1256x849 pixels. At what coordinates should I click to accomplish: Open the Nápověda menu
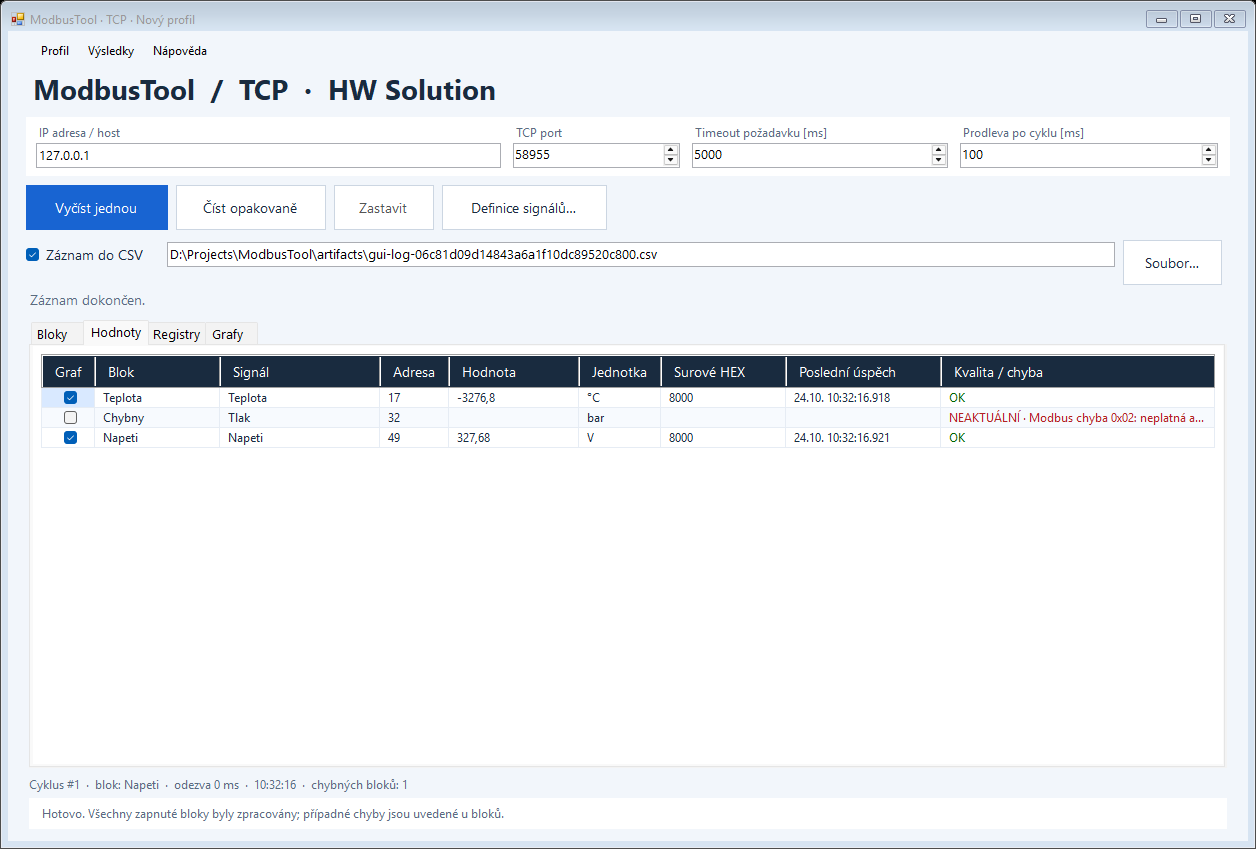[180, 51]
